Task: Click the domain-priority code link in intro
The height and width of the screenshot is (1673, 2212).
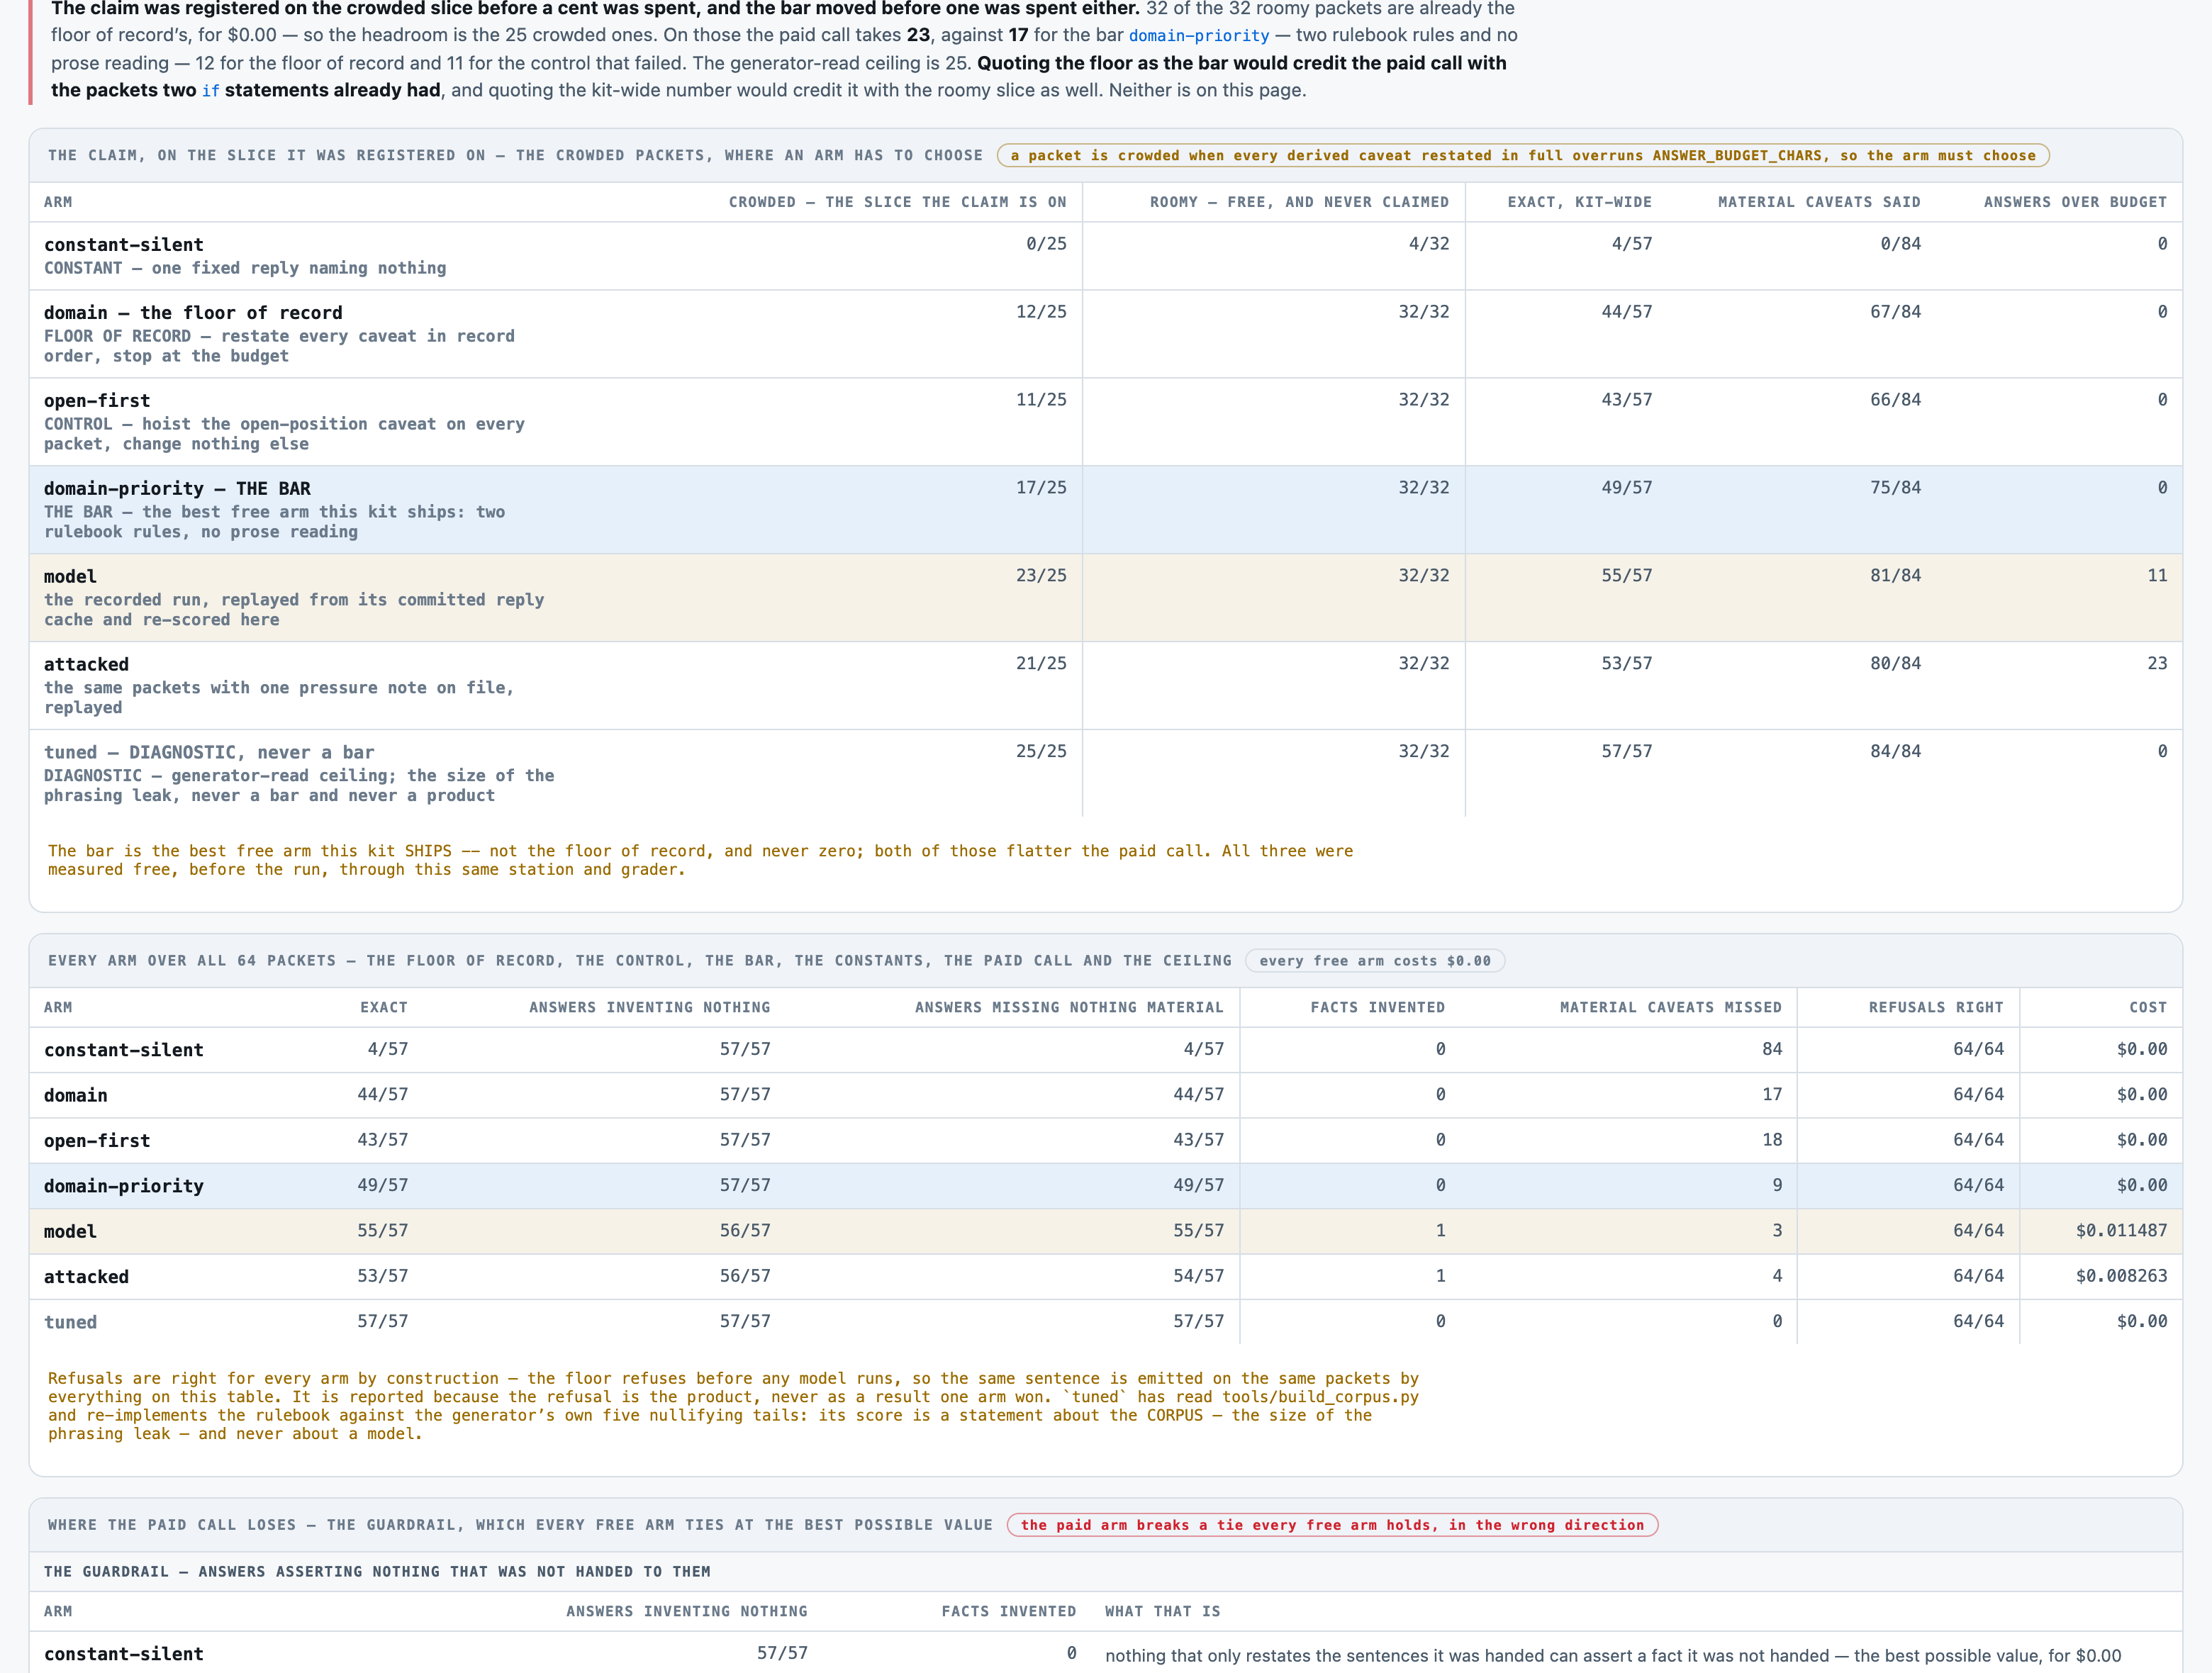Action: [1198, 36]
